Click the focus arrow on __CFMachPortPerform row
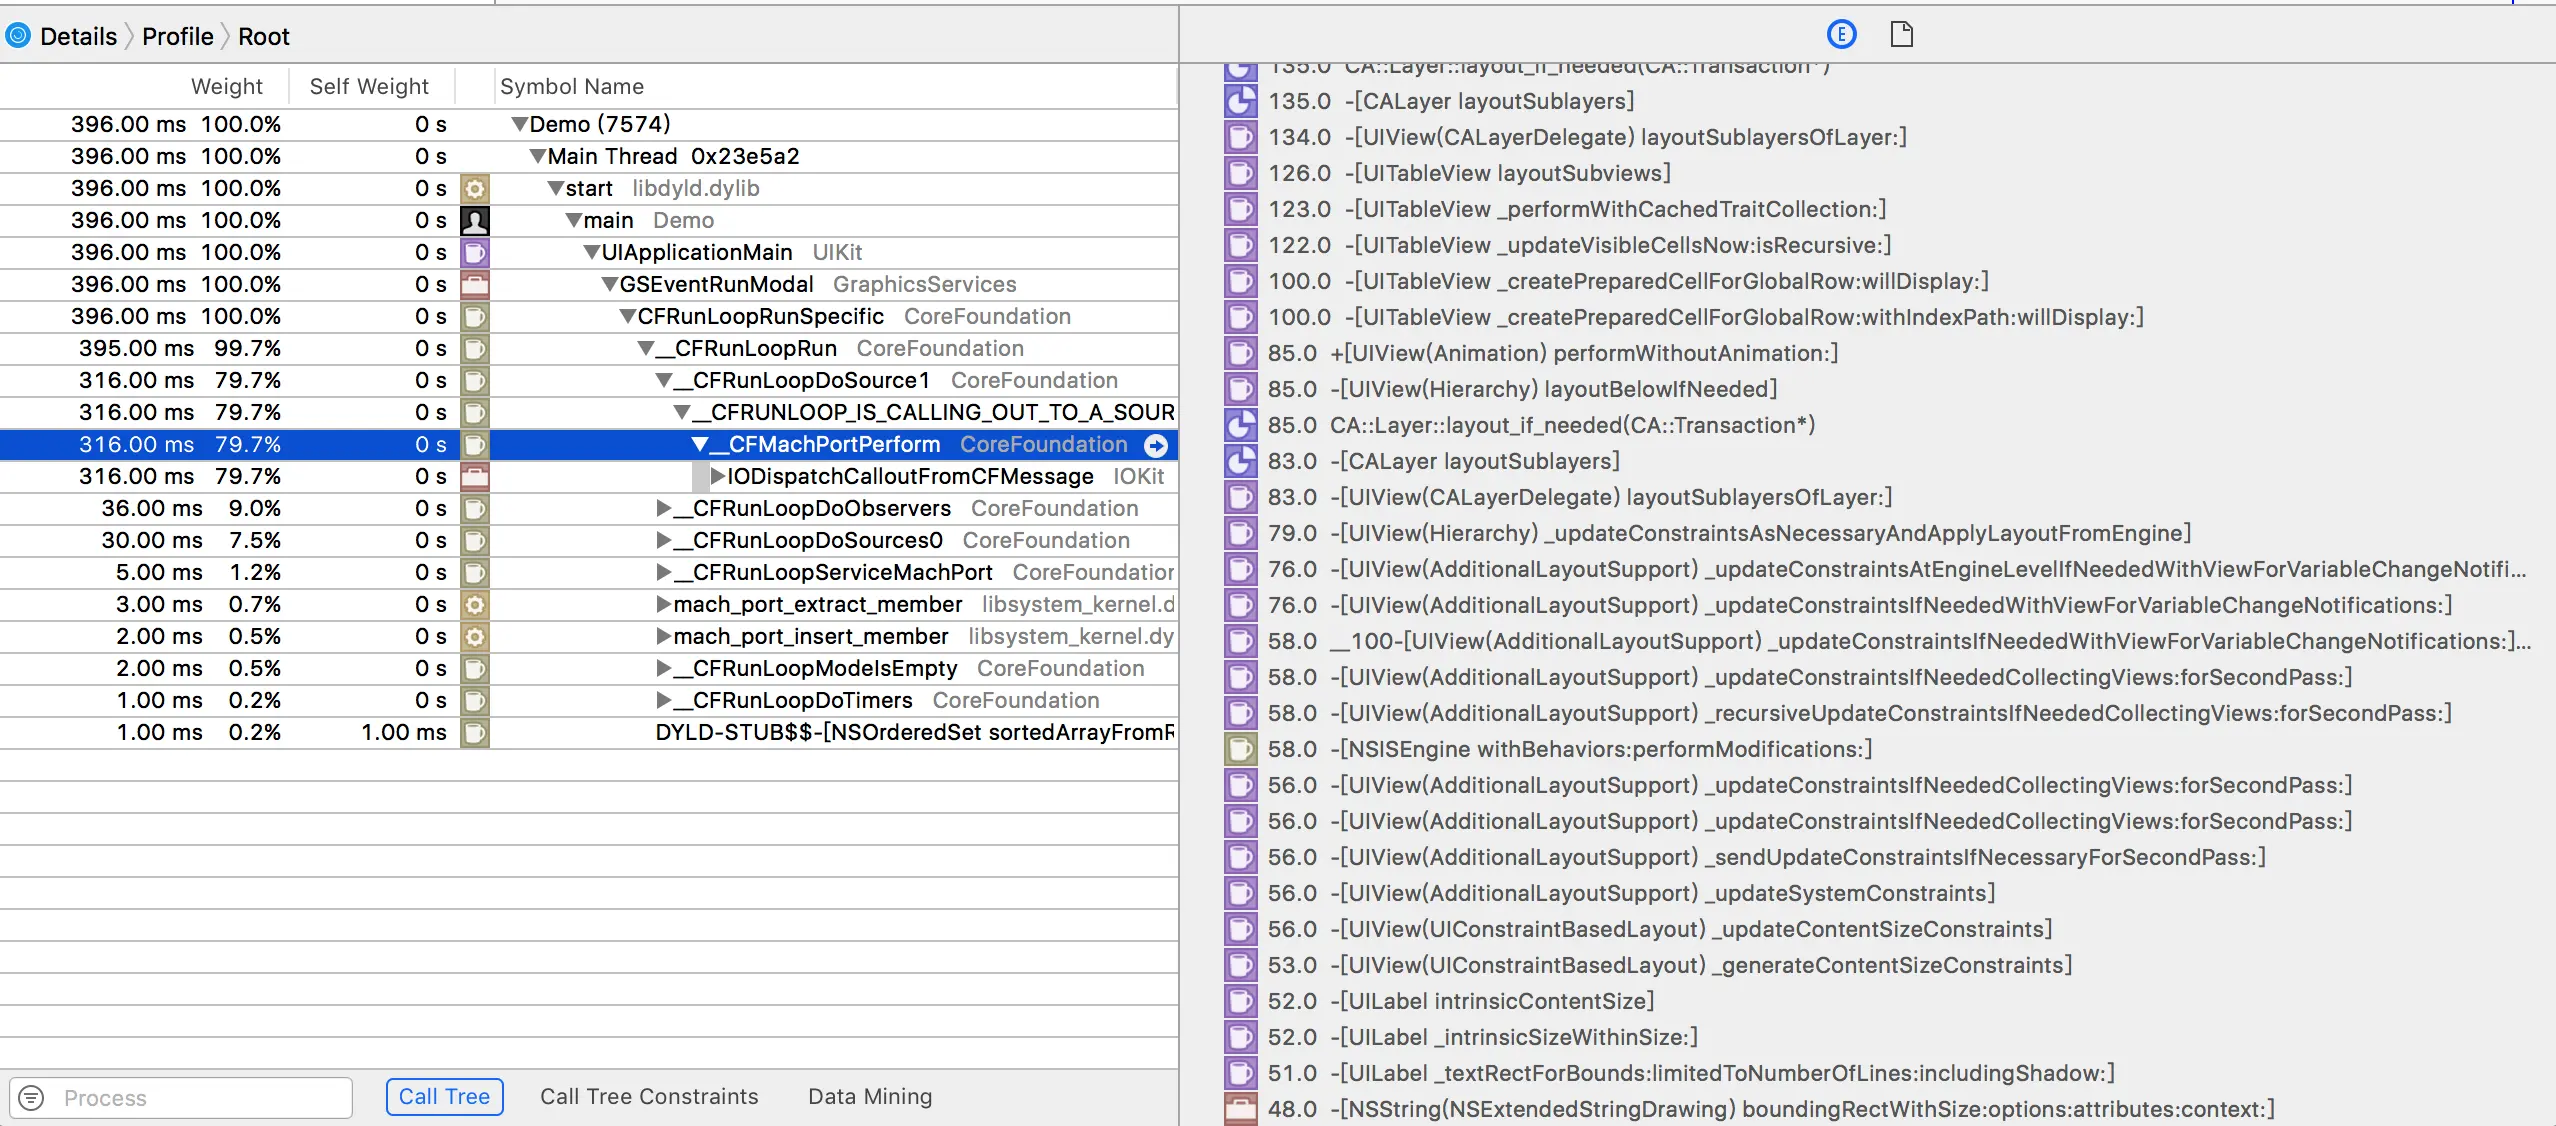 point(1156,445)
